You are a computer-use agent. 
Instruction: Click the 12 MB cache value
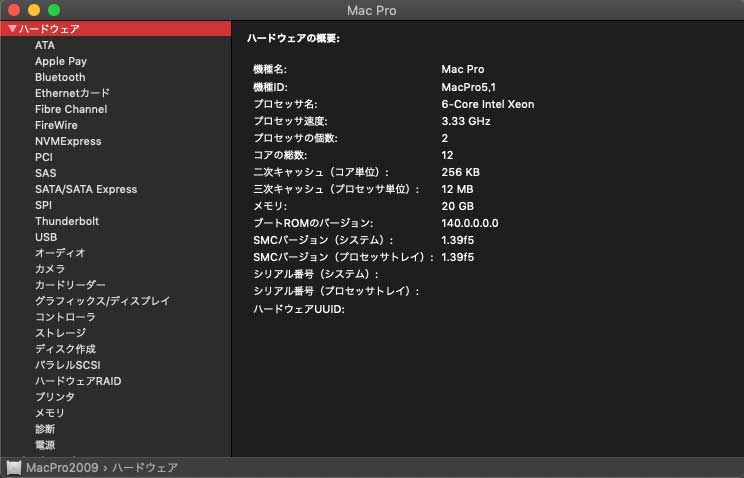(x=457, y=189)
